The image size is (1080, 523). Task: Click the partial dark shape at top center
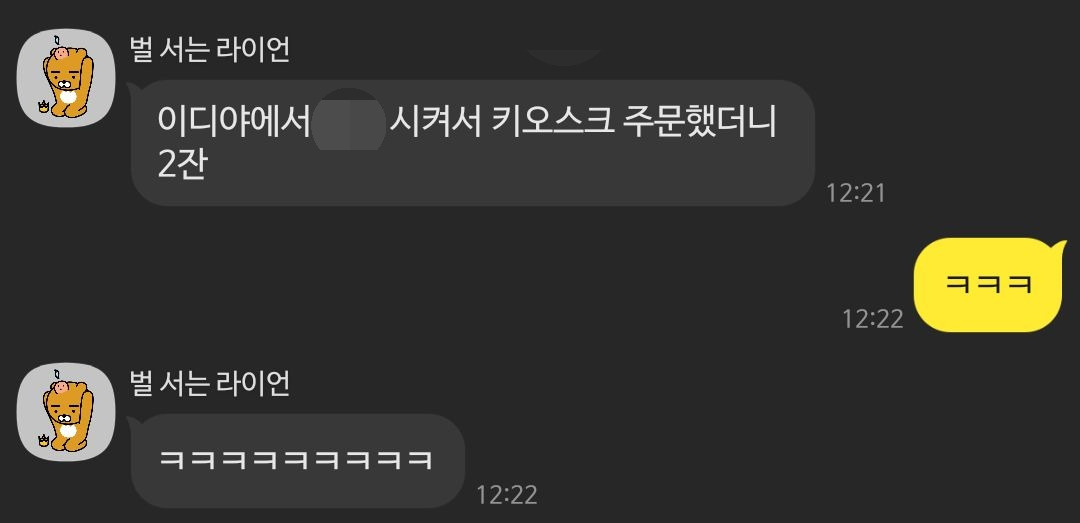563,57
